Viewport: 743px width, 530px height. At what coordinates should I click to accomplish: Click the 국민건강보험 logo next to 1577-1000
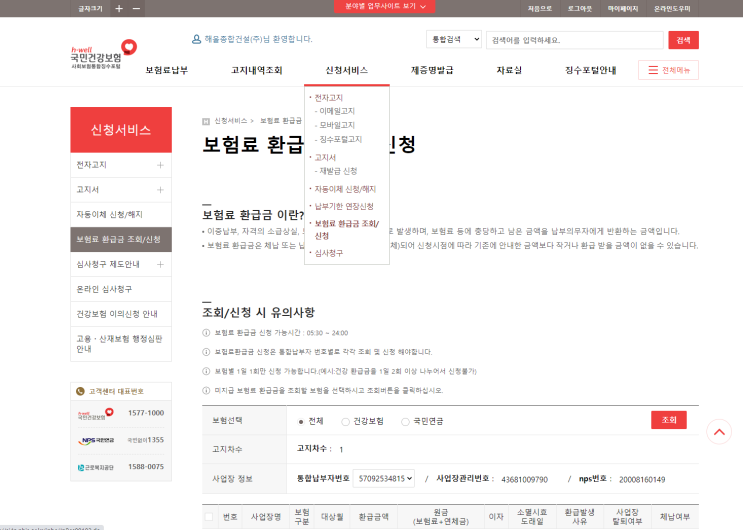coord(96,413)
